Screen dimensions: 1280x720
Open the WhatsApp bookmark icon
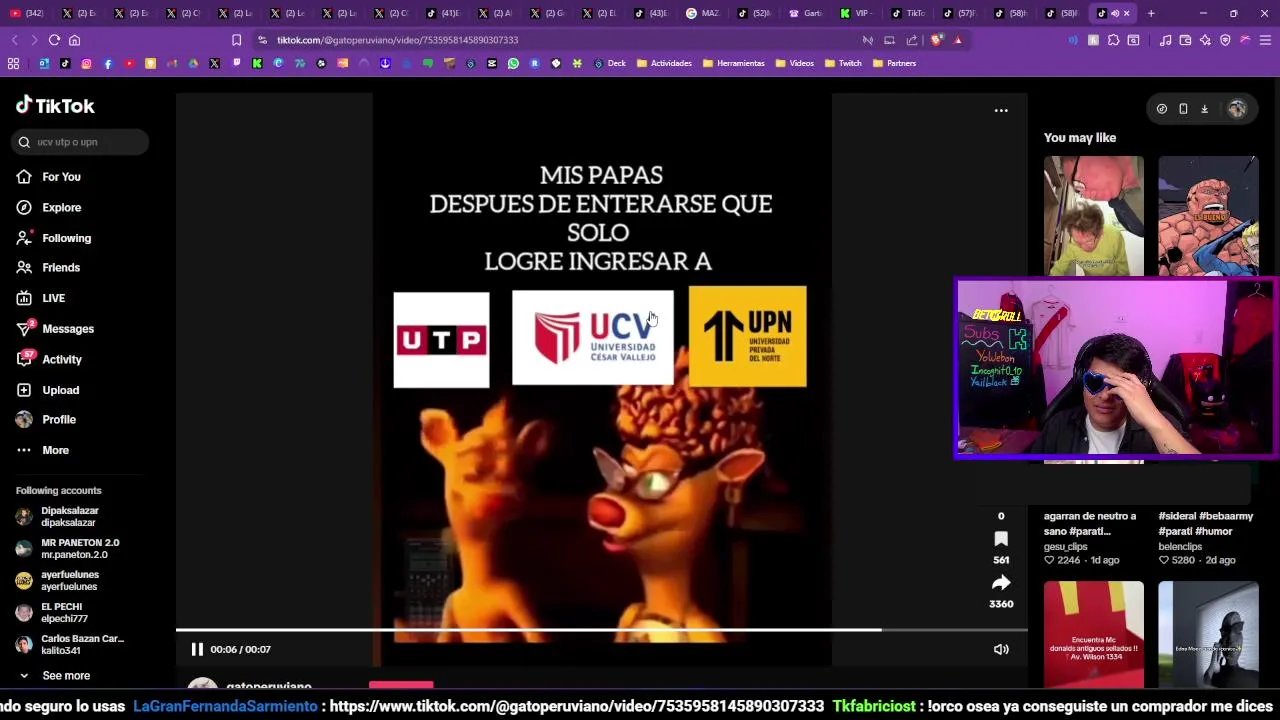[x=513, y=63]
